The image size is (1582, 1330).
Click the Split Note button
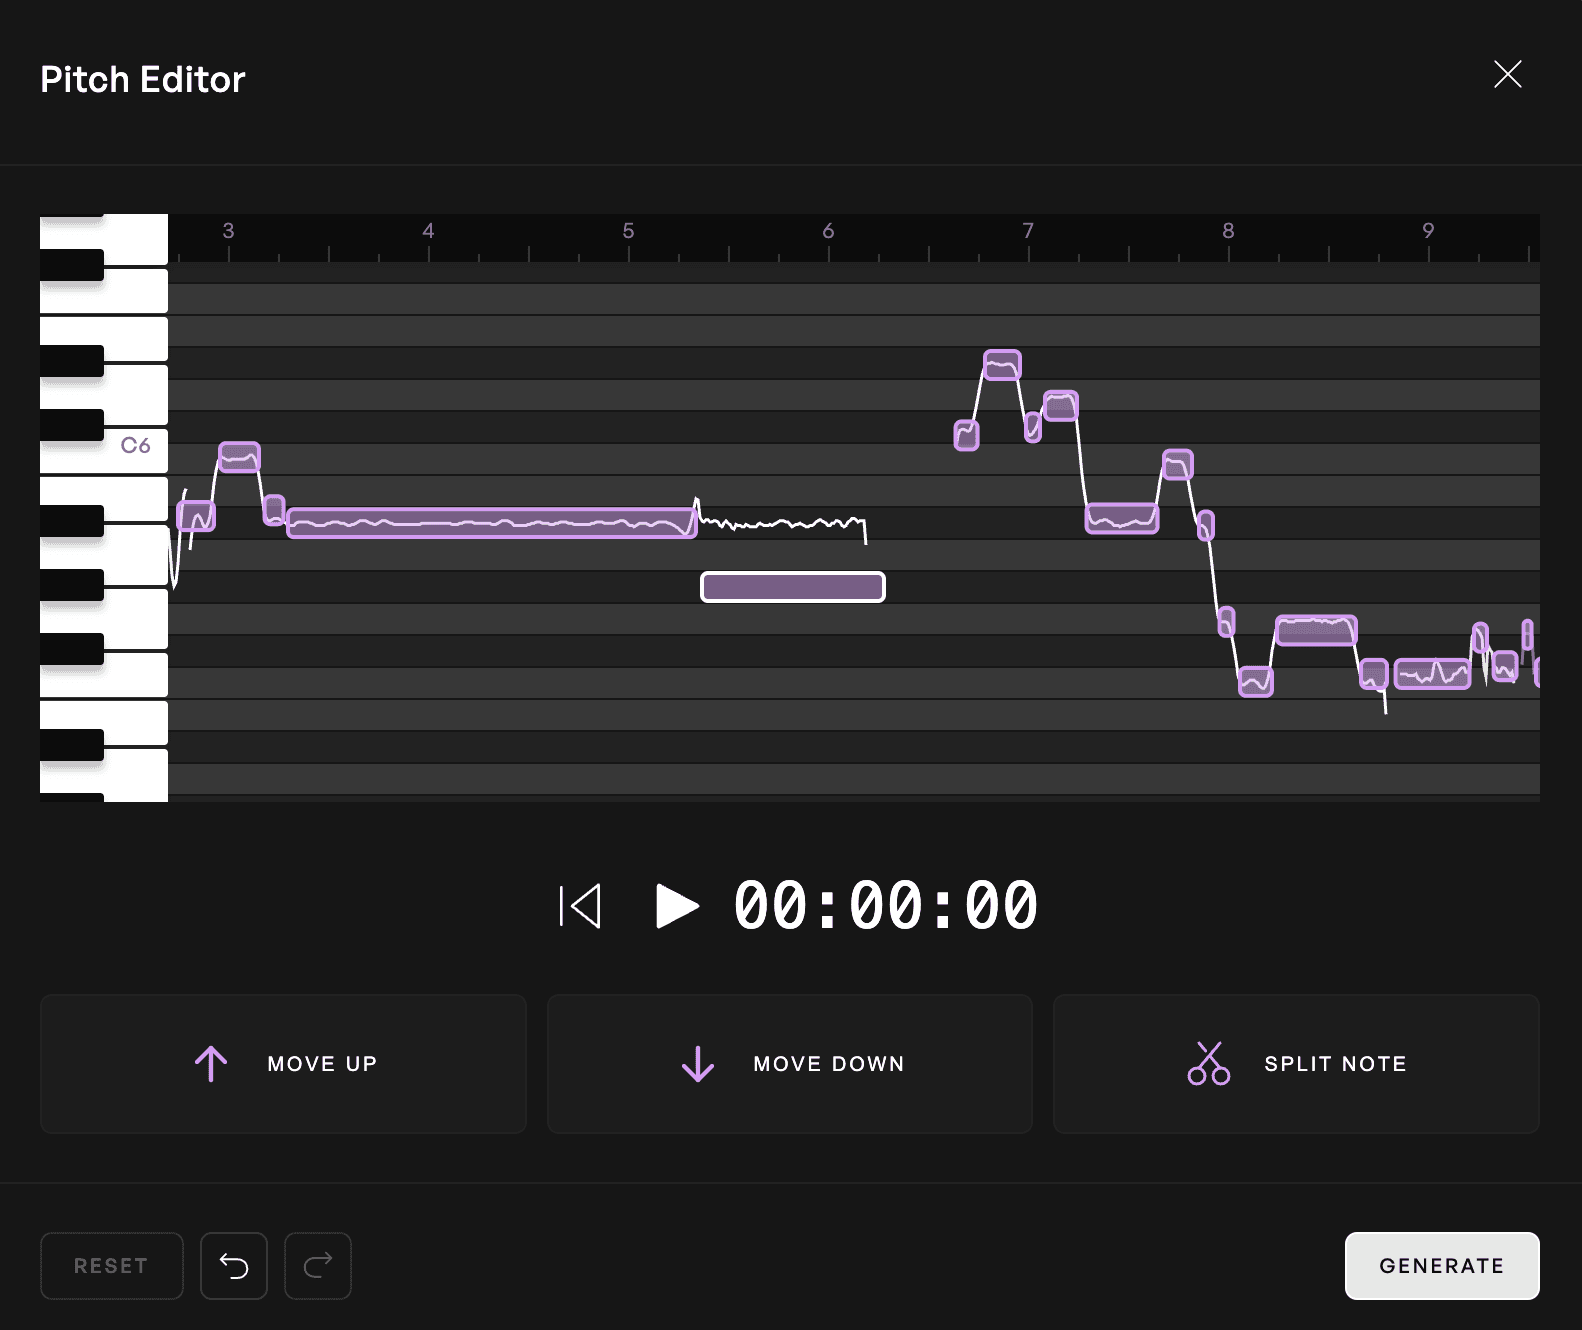(x=1296, y=1064)
